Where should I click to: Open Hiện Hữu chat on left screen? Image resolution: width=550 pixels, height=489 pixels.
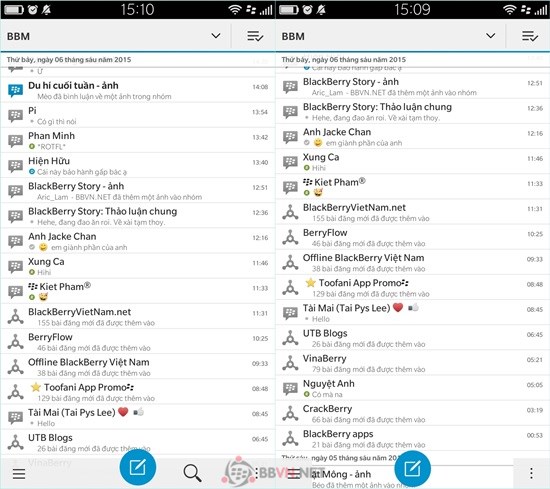click(138, 166)
